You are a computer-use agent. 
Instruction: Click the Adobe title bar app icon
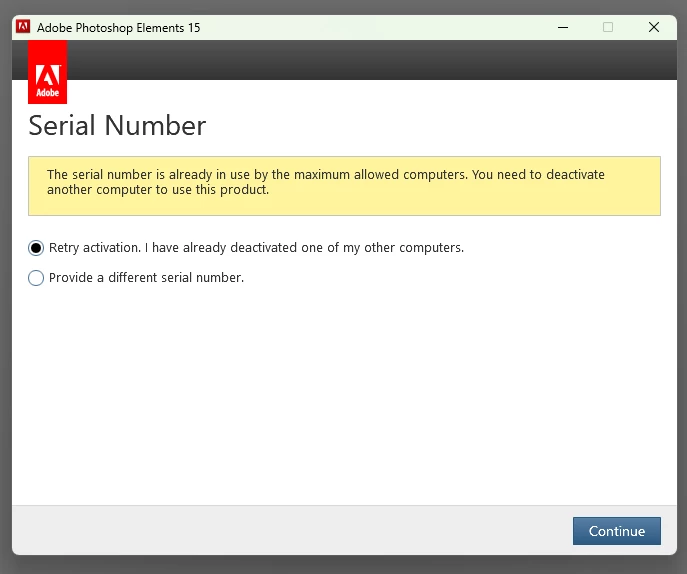pyautogui.click(x=23, y=27)
